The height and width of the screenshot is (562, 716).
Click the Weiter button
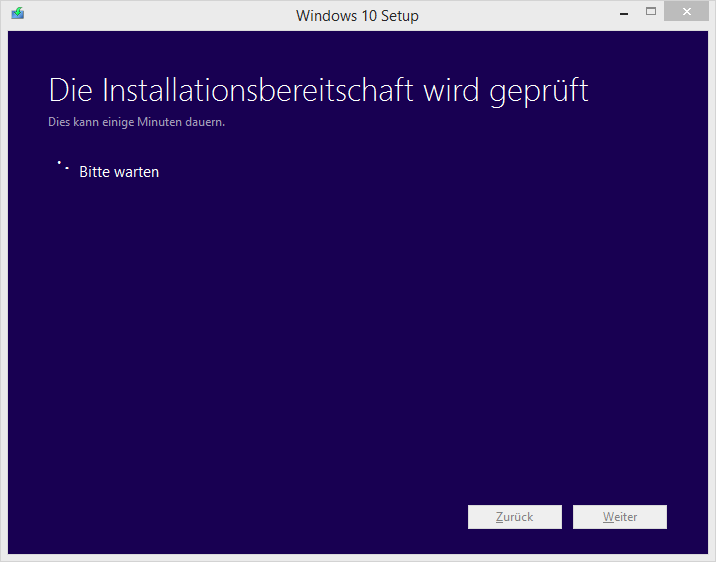(x=620, y=517)
